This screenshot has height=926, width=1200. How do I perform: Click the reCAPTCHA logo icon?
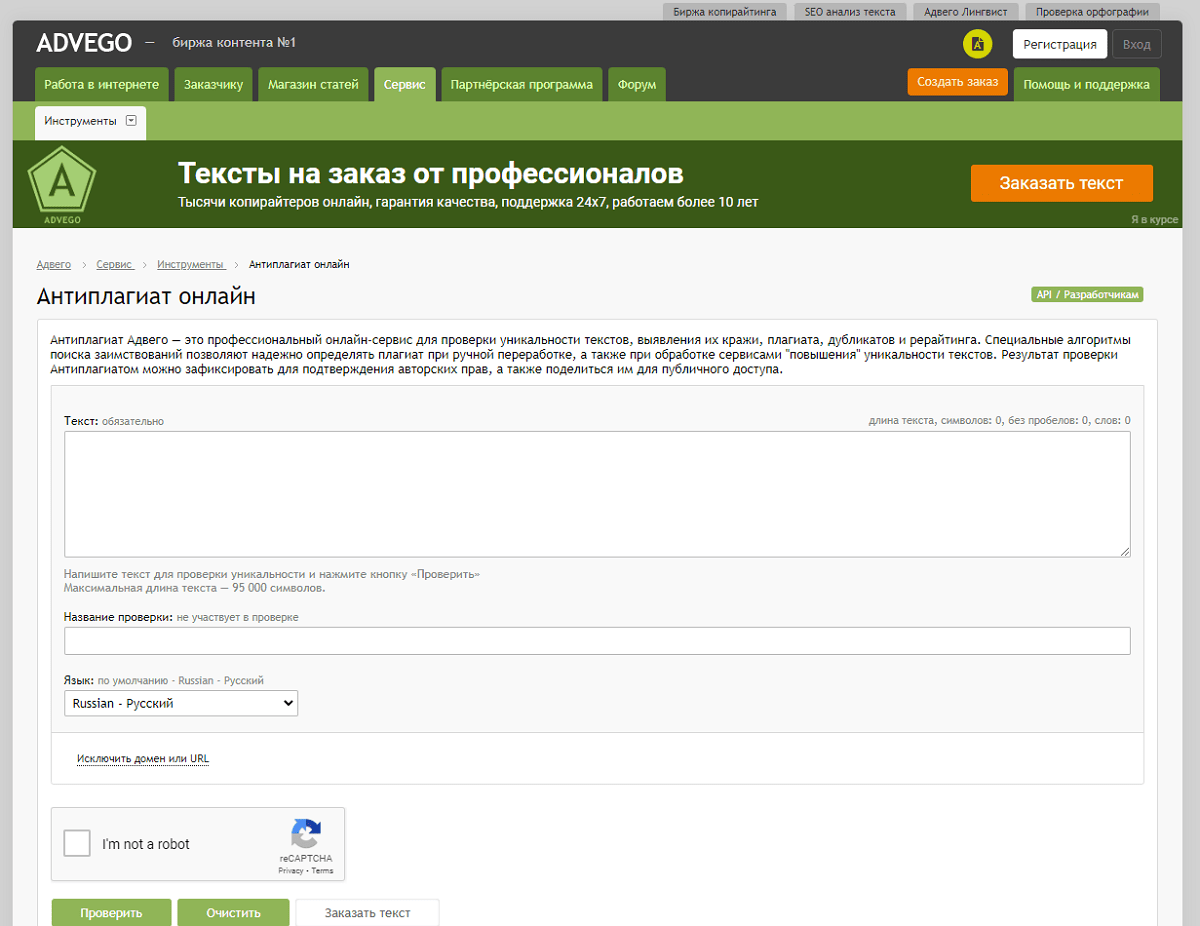[306, 834]
